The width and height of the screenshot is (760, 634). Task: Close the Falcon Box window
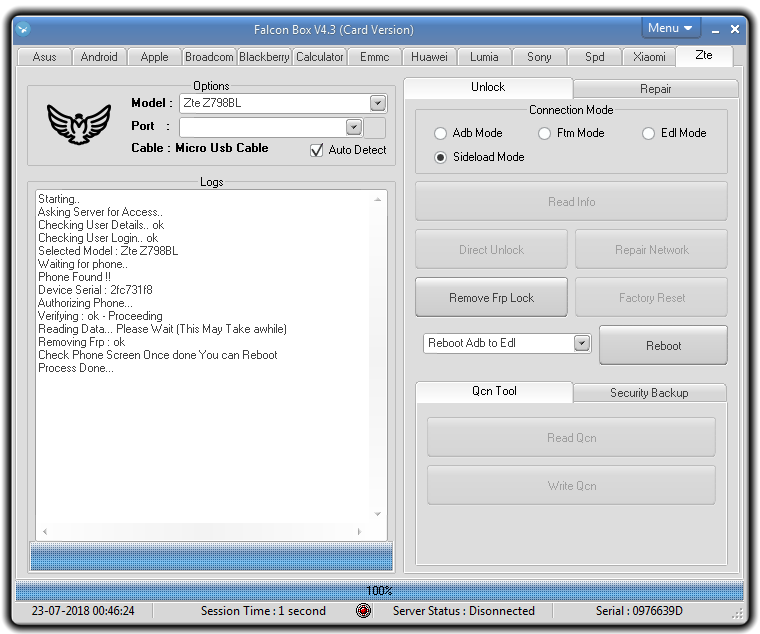[x=735, y=29]
